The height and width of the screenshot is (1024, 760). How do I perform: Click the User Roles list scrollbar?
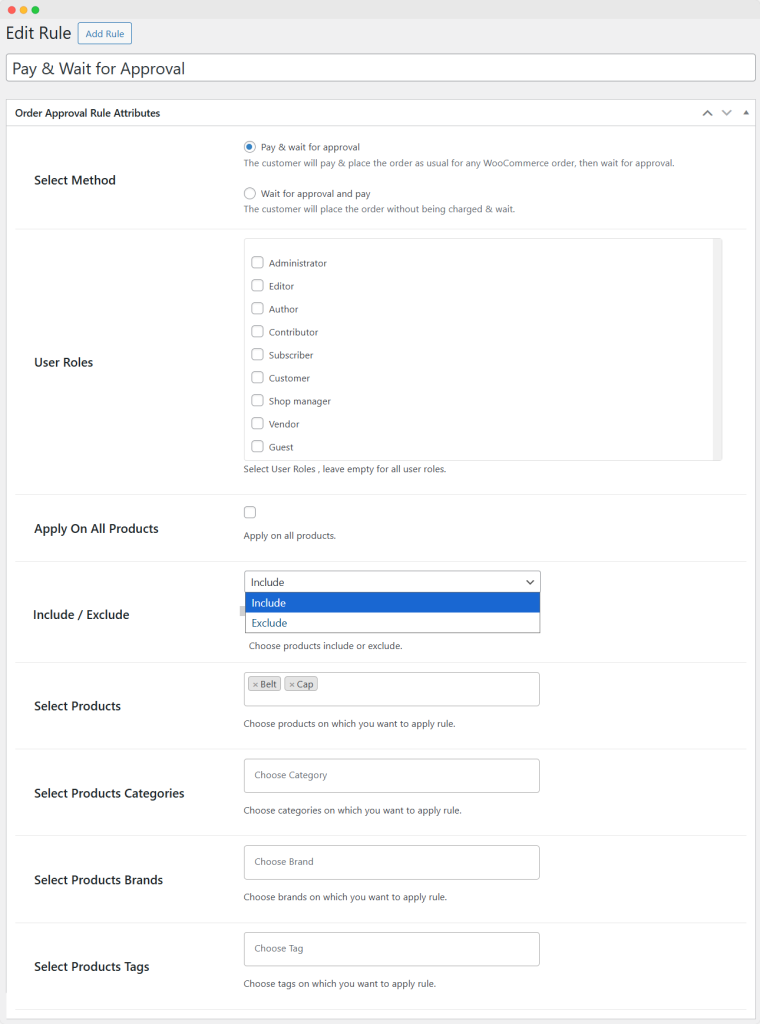pyautogui.click(x=717, y=349)
